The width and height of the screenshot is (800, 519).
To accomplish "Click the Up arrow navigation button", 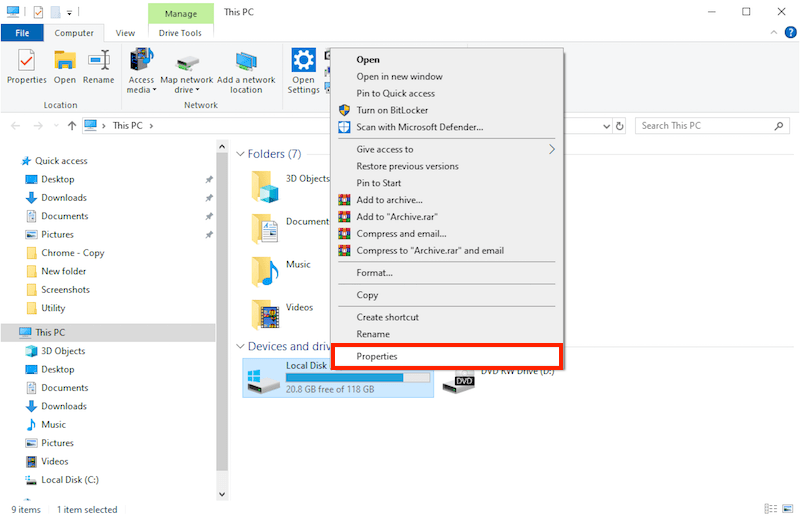I will (x=71, y=126).
